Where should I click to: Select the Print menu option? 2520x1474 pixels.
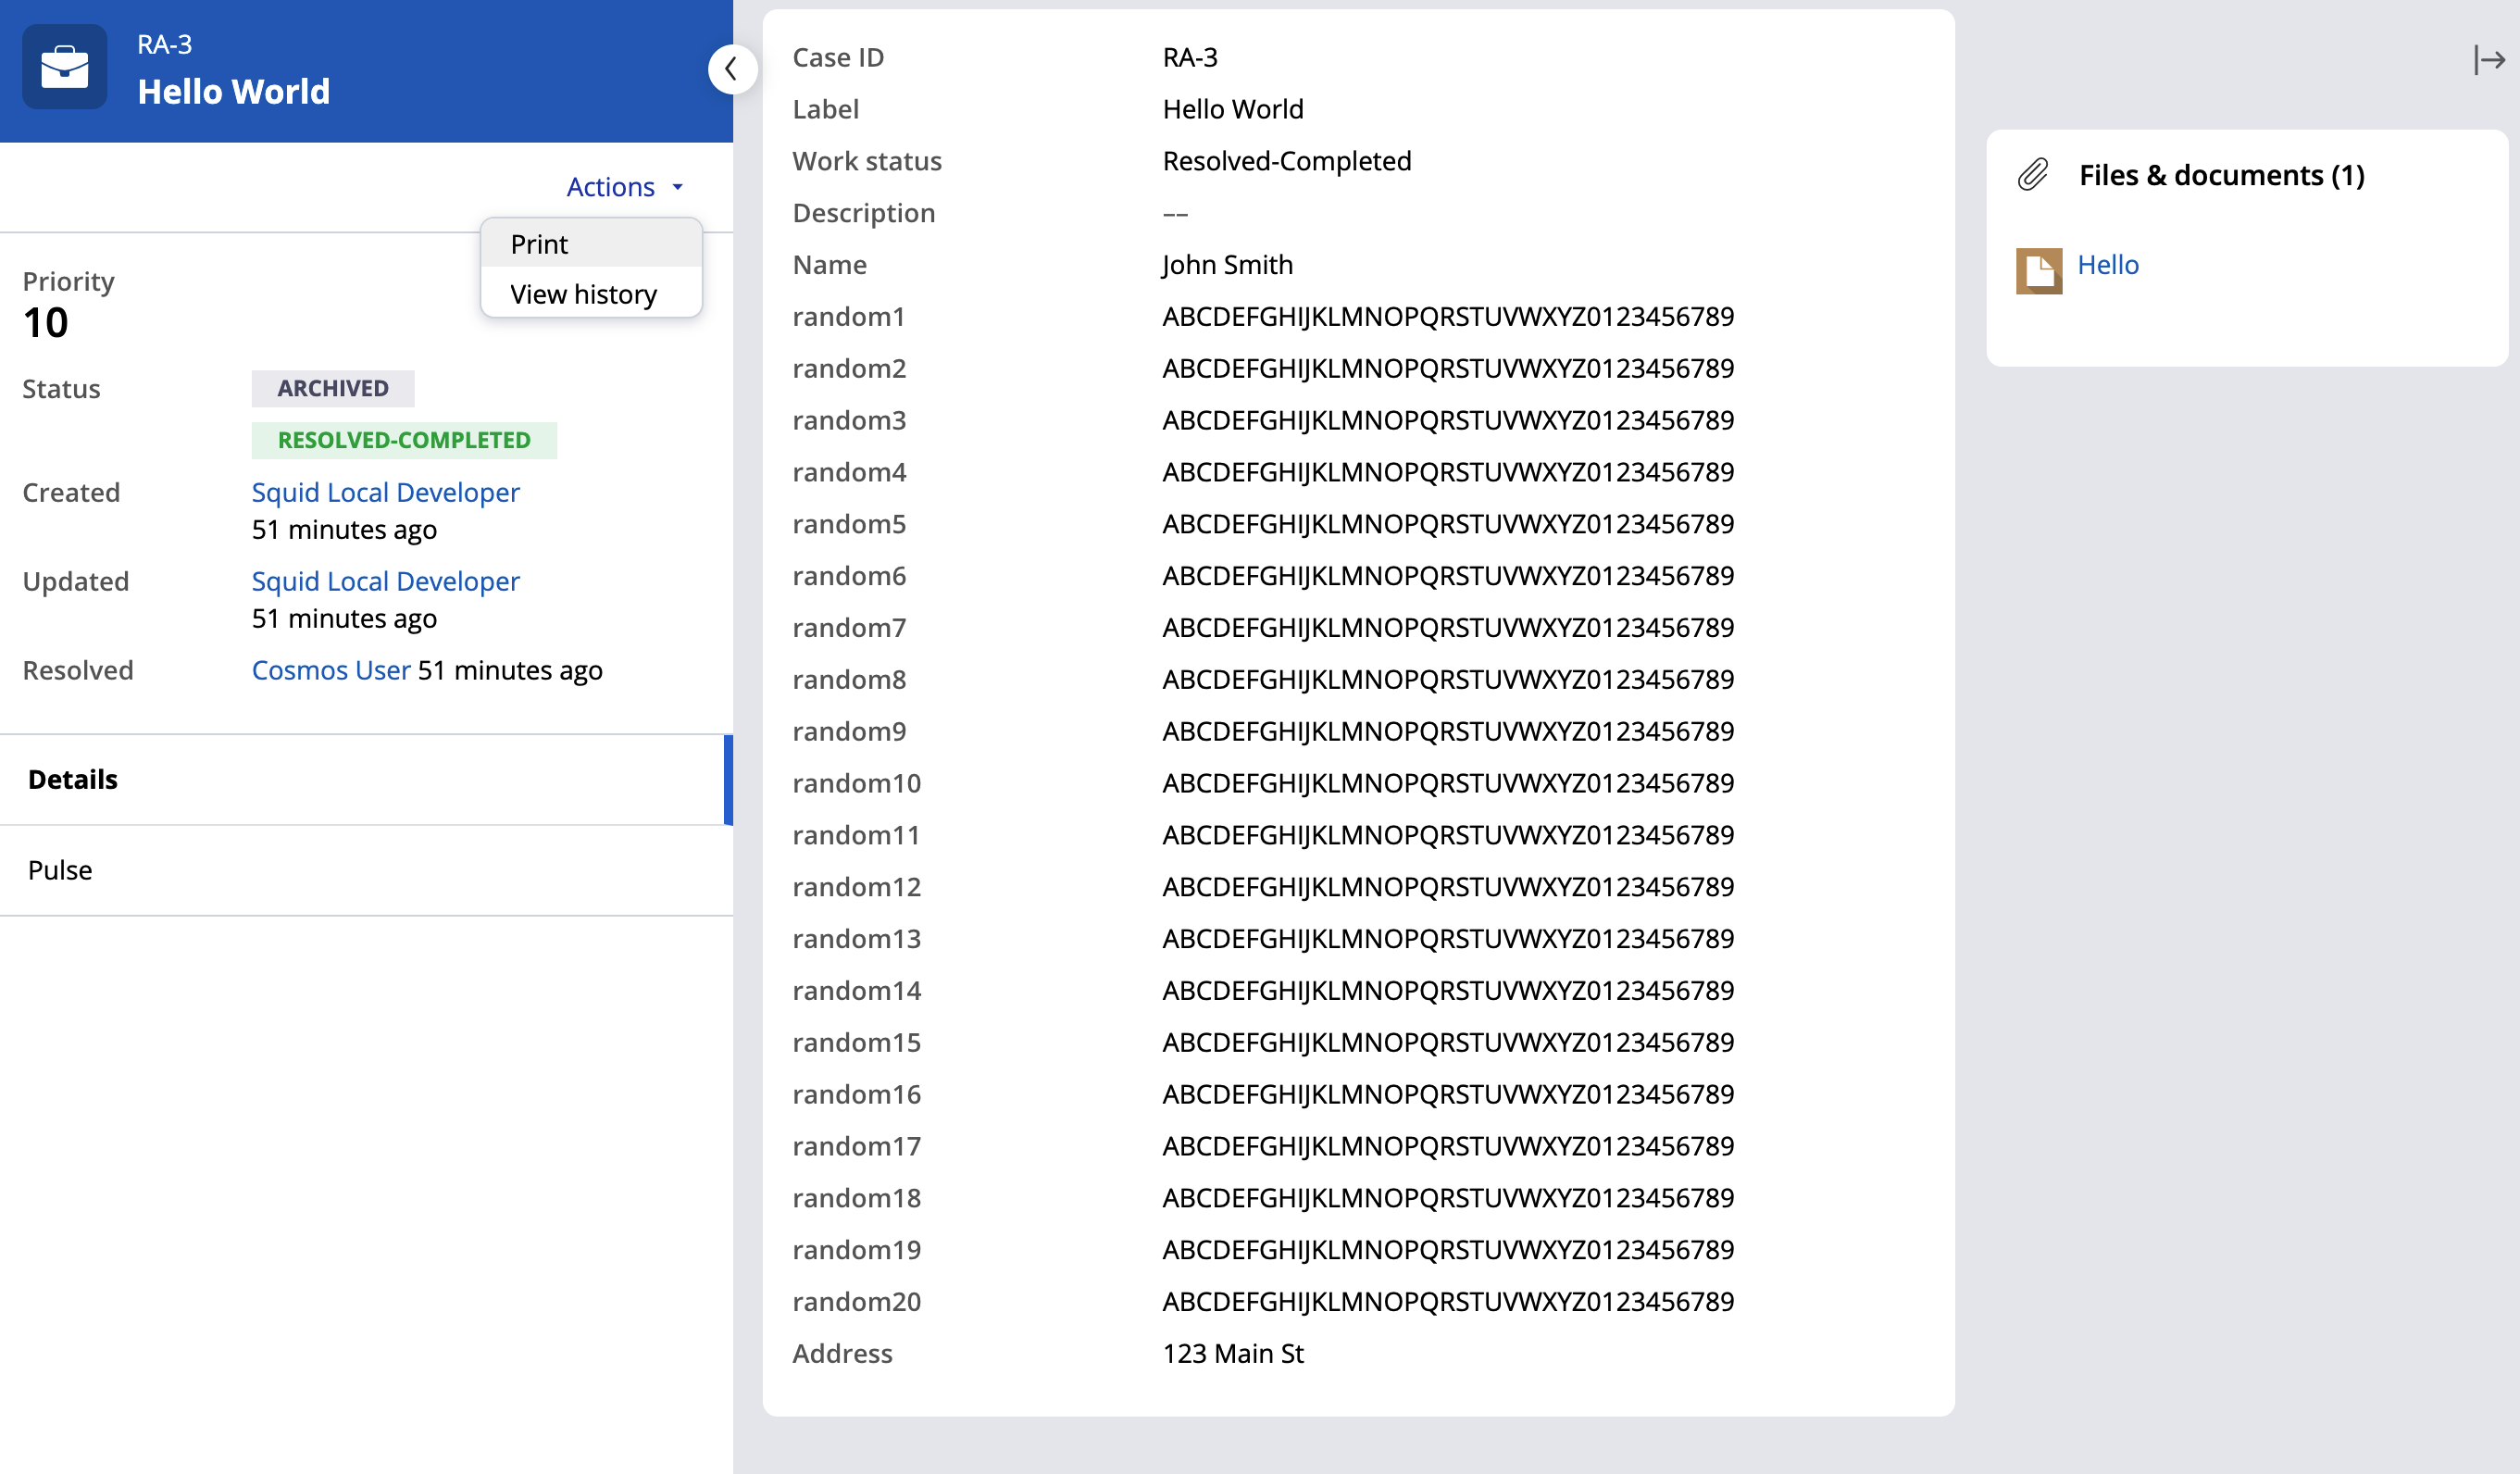coord(539,243)
